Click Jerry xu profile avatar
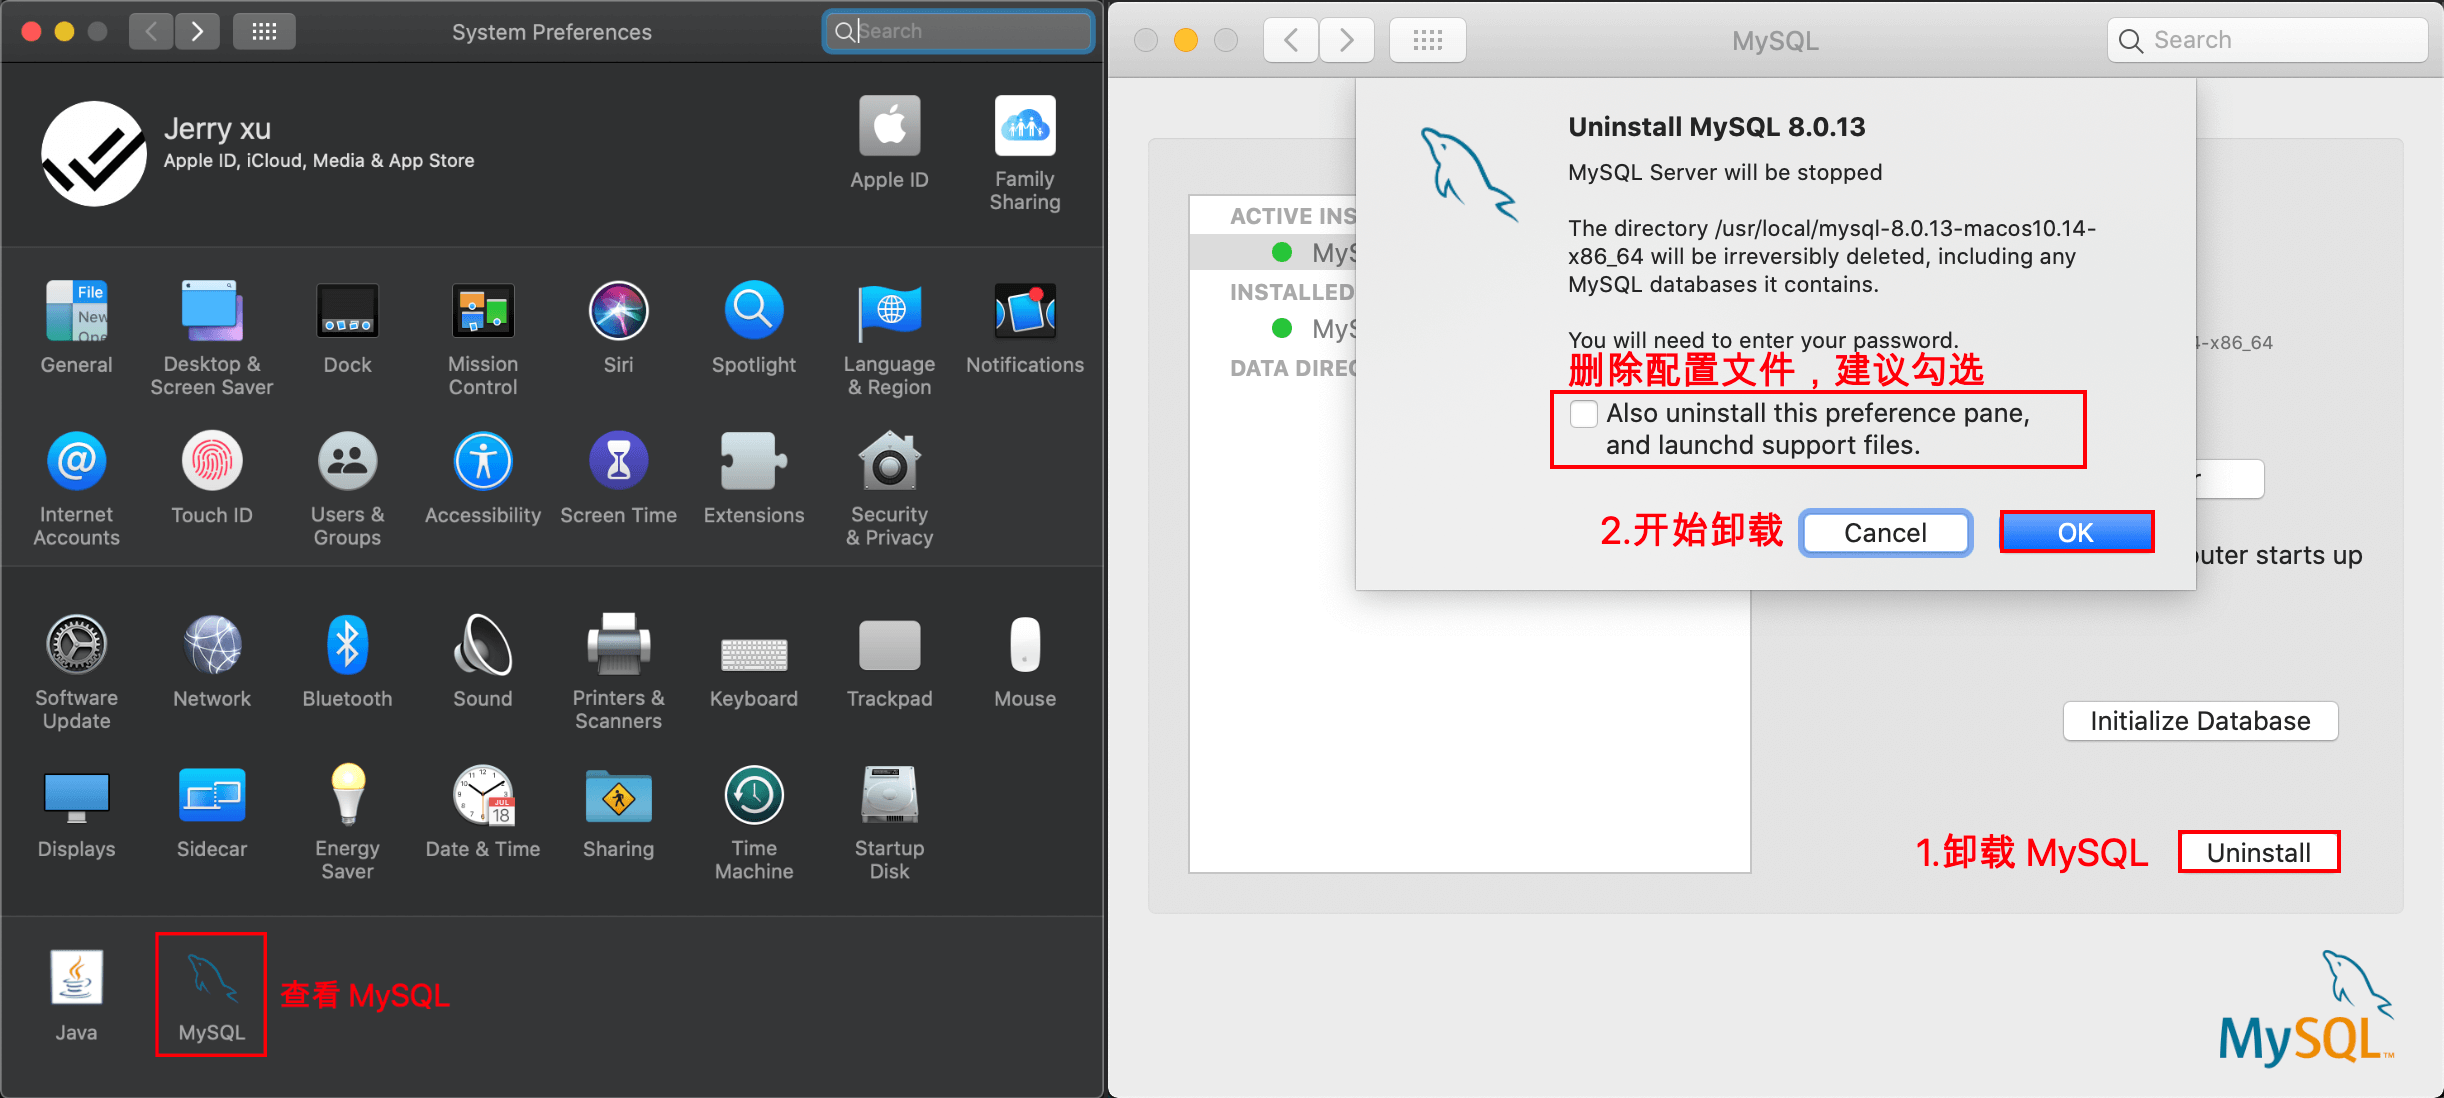 (94, 153)
